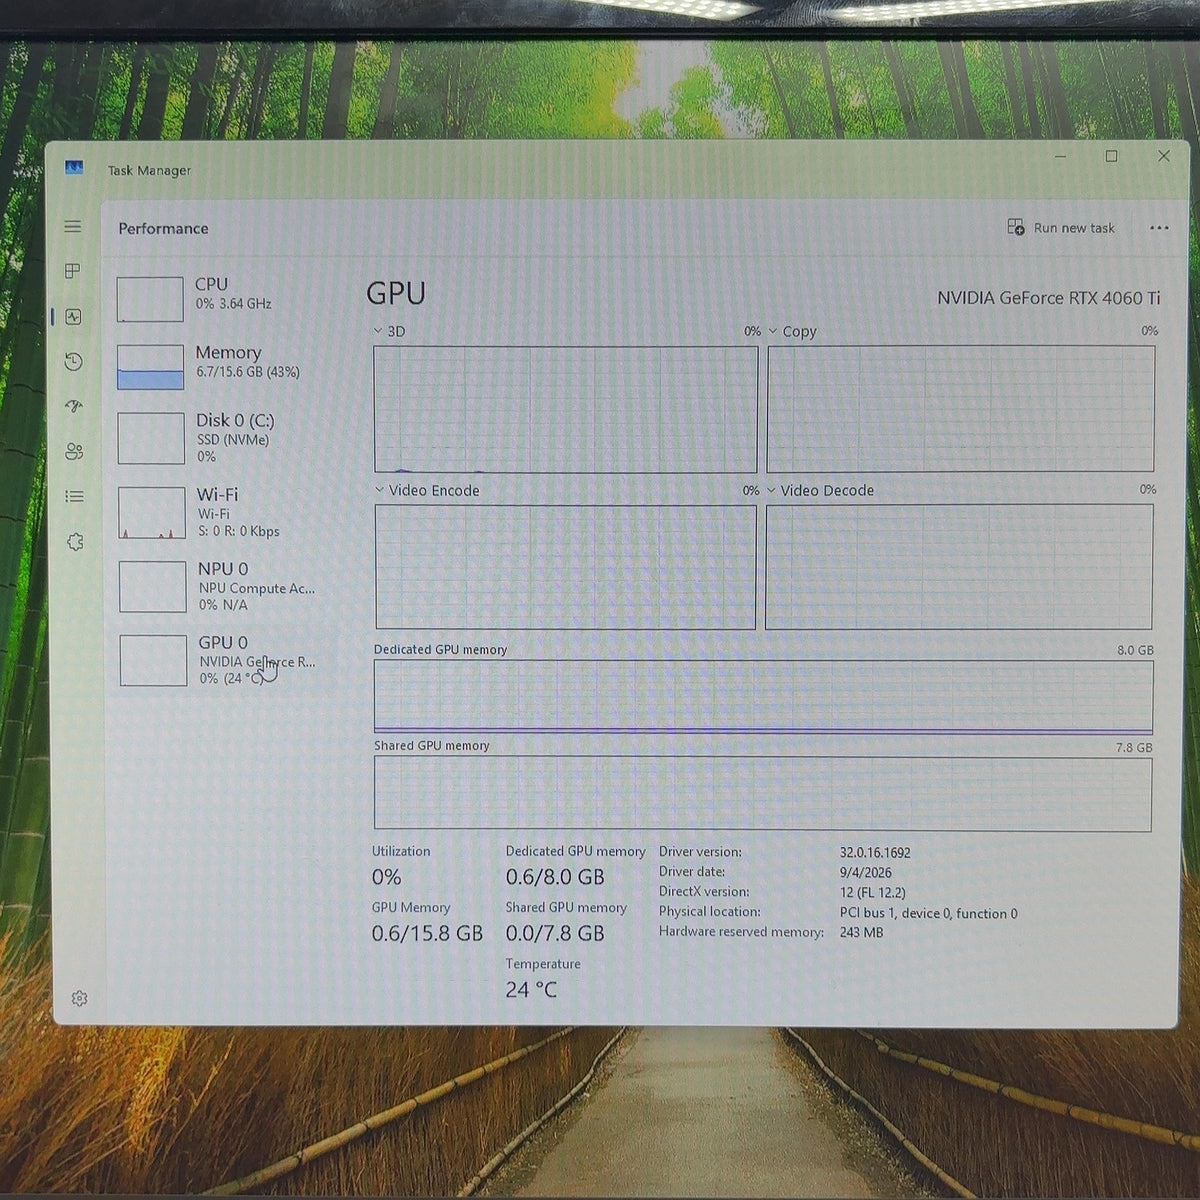1200x1200 pixels.
Task: Select the Wi-Fi activity thumbnail
Action: [x=152, y=513]
